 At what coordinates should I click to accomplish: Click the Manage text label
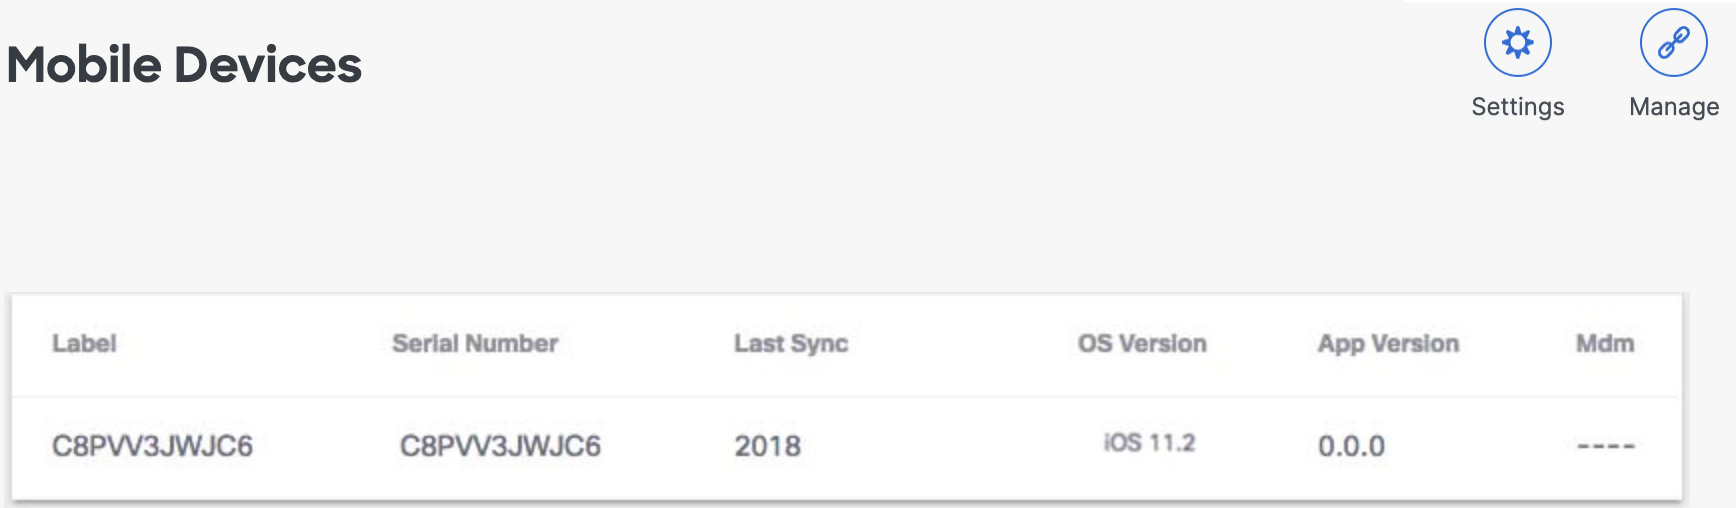pyautogui.click(x=1674, y=107)
